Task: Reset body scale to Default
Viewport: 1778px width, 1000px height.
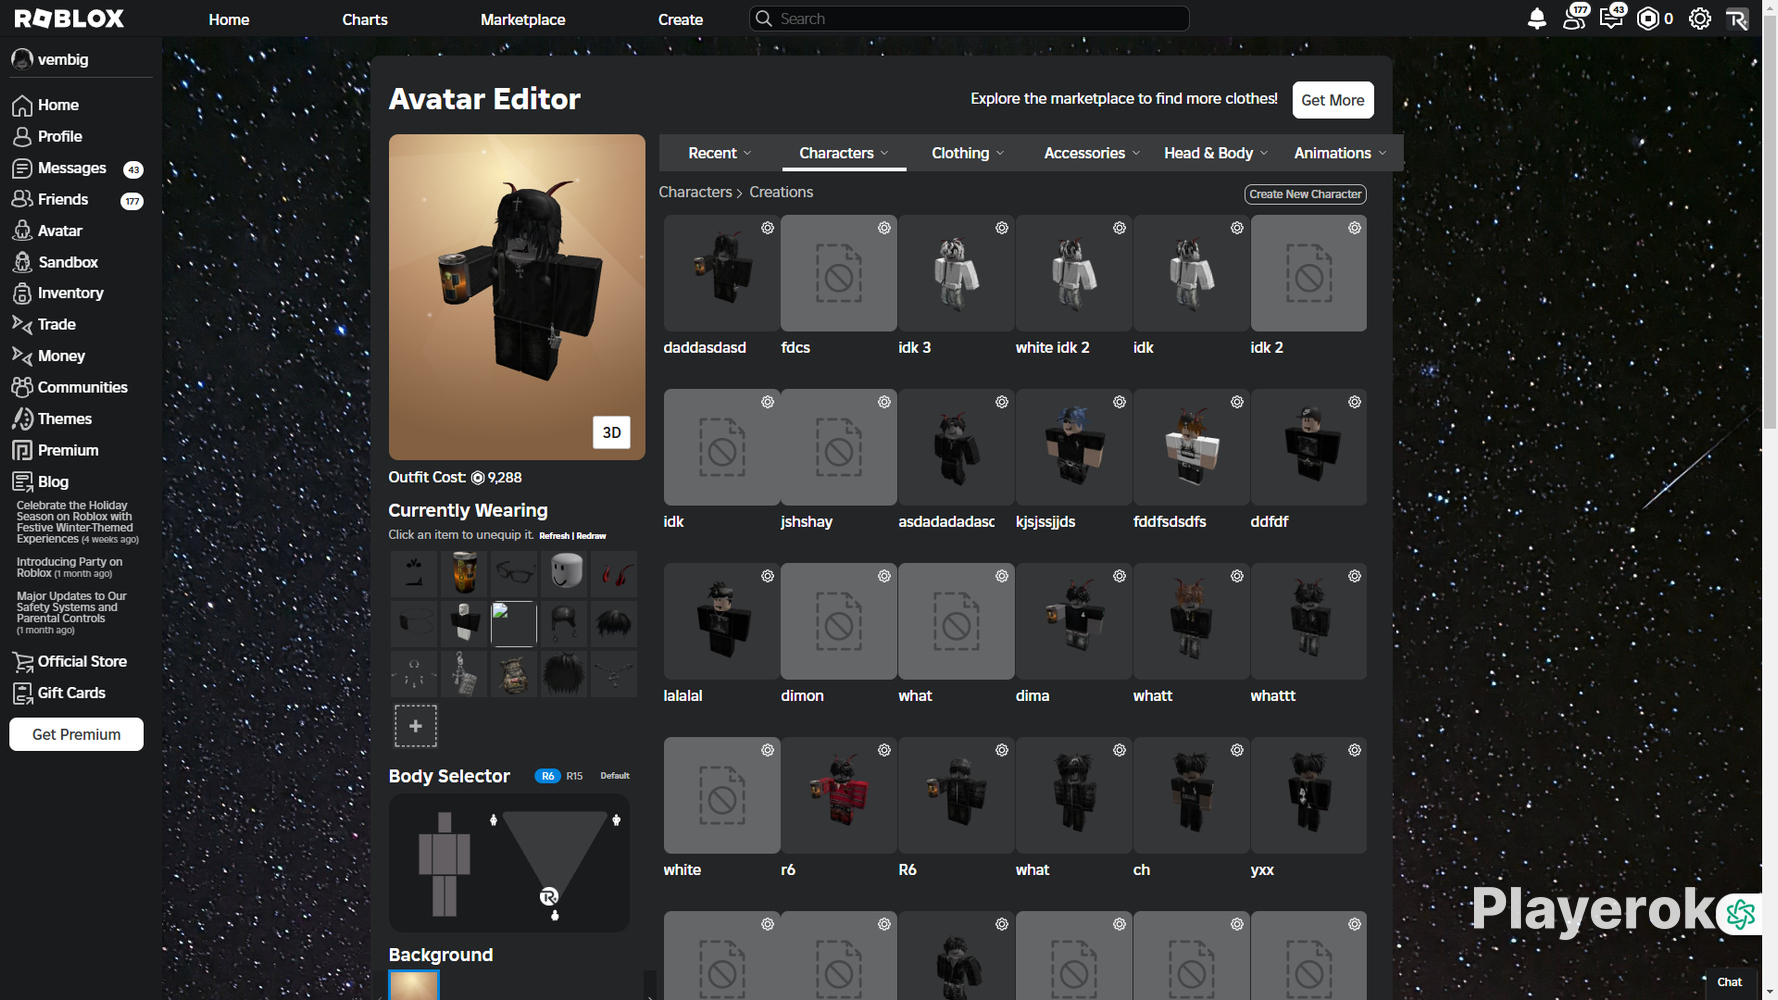Action: 614,776
